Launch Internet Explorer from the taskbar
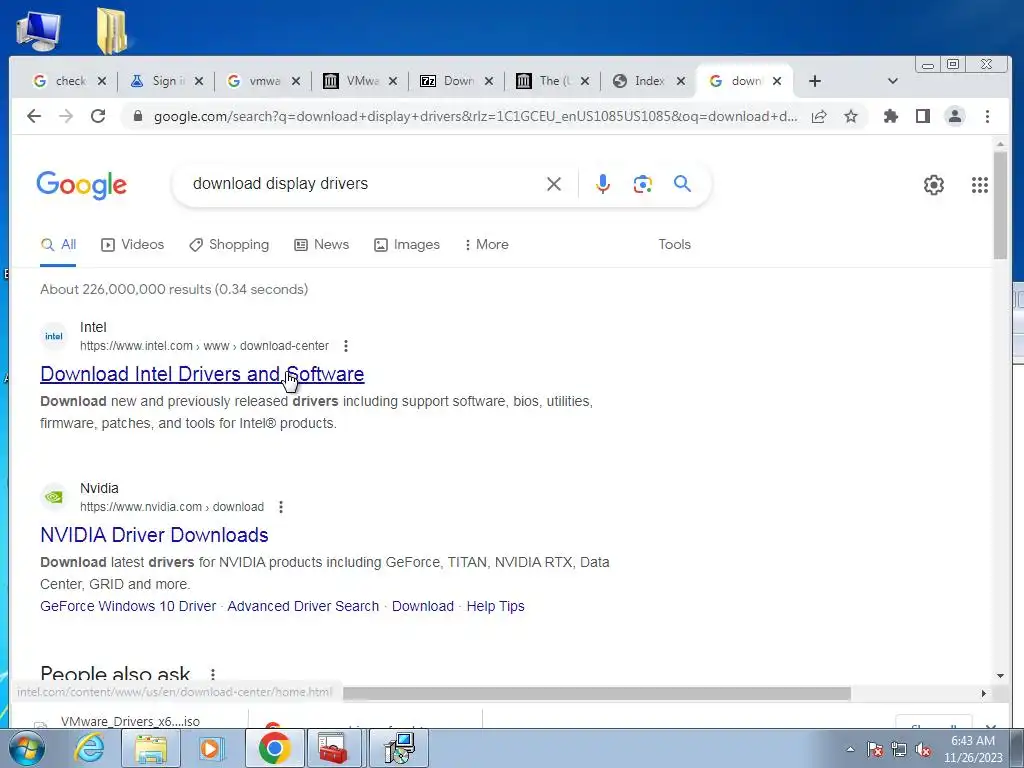Image resolution: width=1024 pixels, height=768 pixels. point(89,748)
